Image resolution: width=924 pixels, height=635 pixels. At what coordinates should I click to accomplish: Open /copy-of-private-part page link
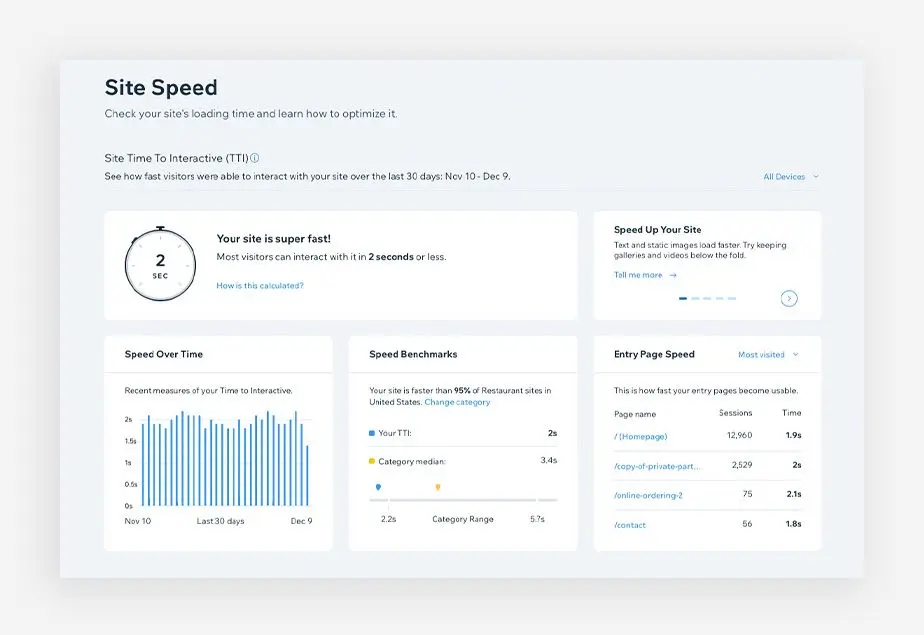[657, 466]
